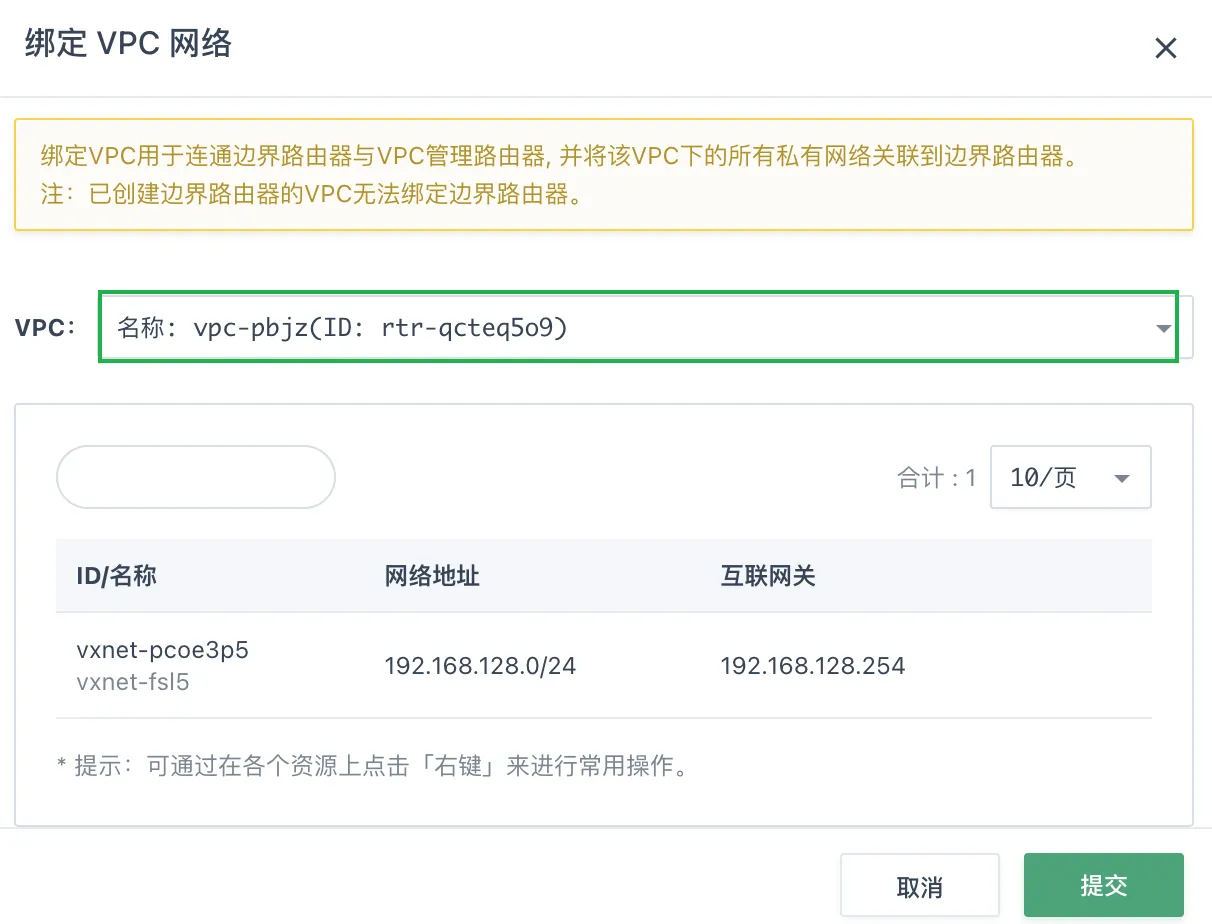The image size is (1212, 924).
Task: Click the 合计: 1 total count label
Action: coord(936,478)
